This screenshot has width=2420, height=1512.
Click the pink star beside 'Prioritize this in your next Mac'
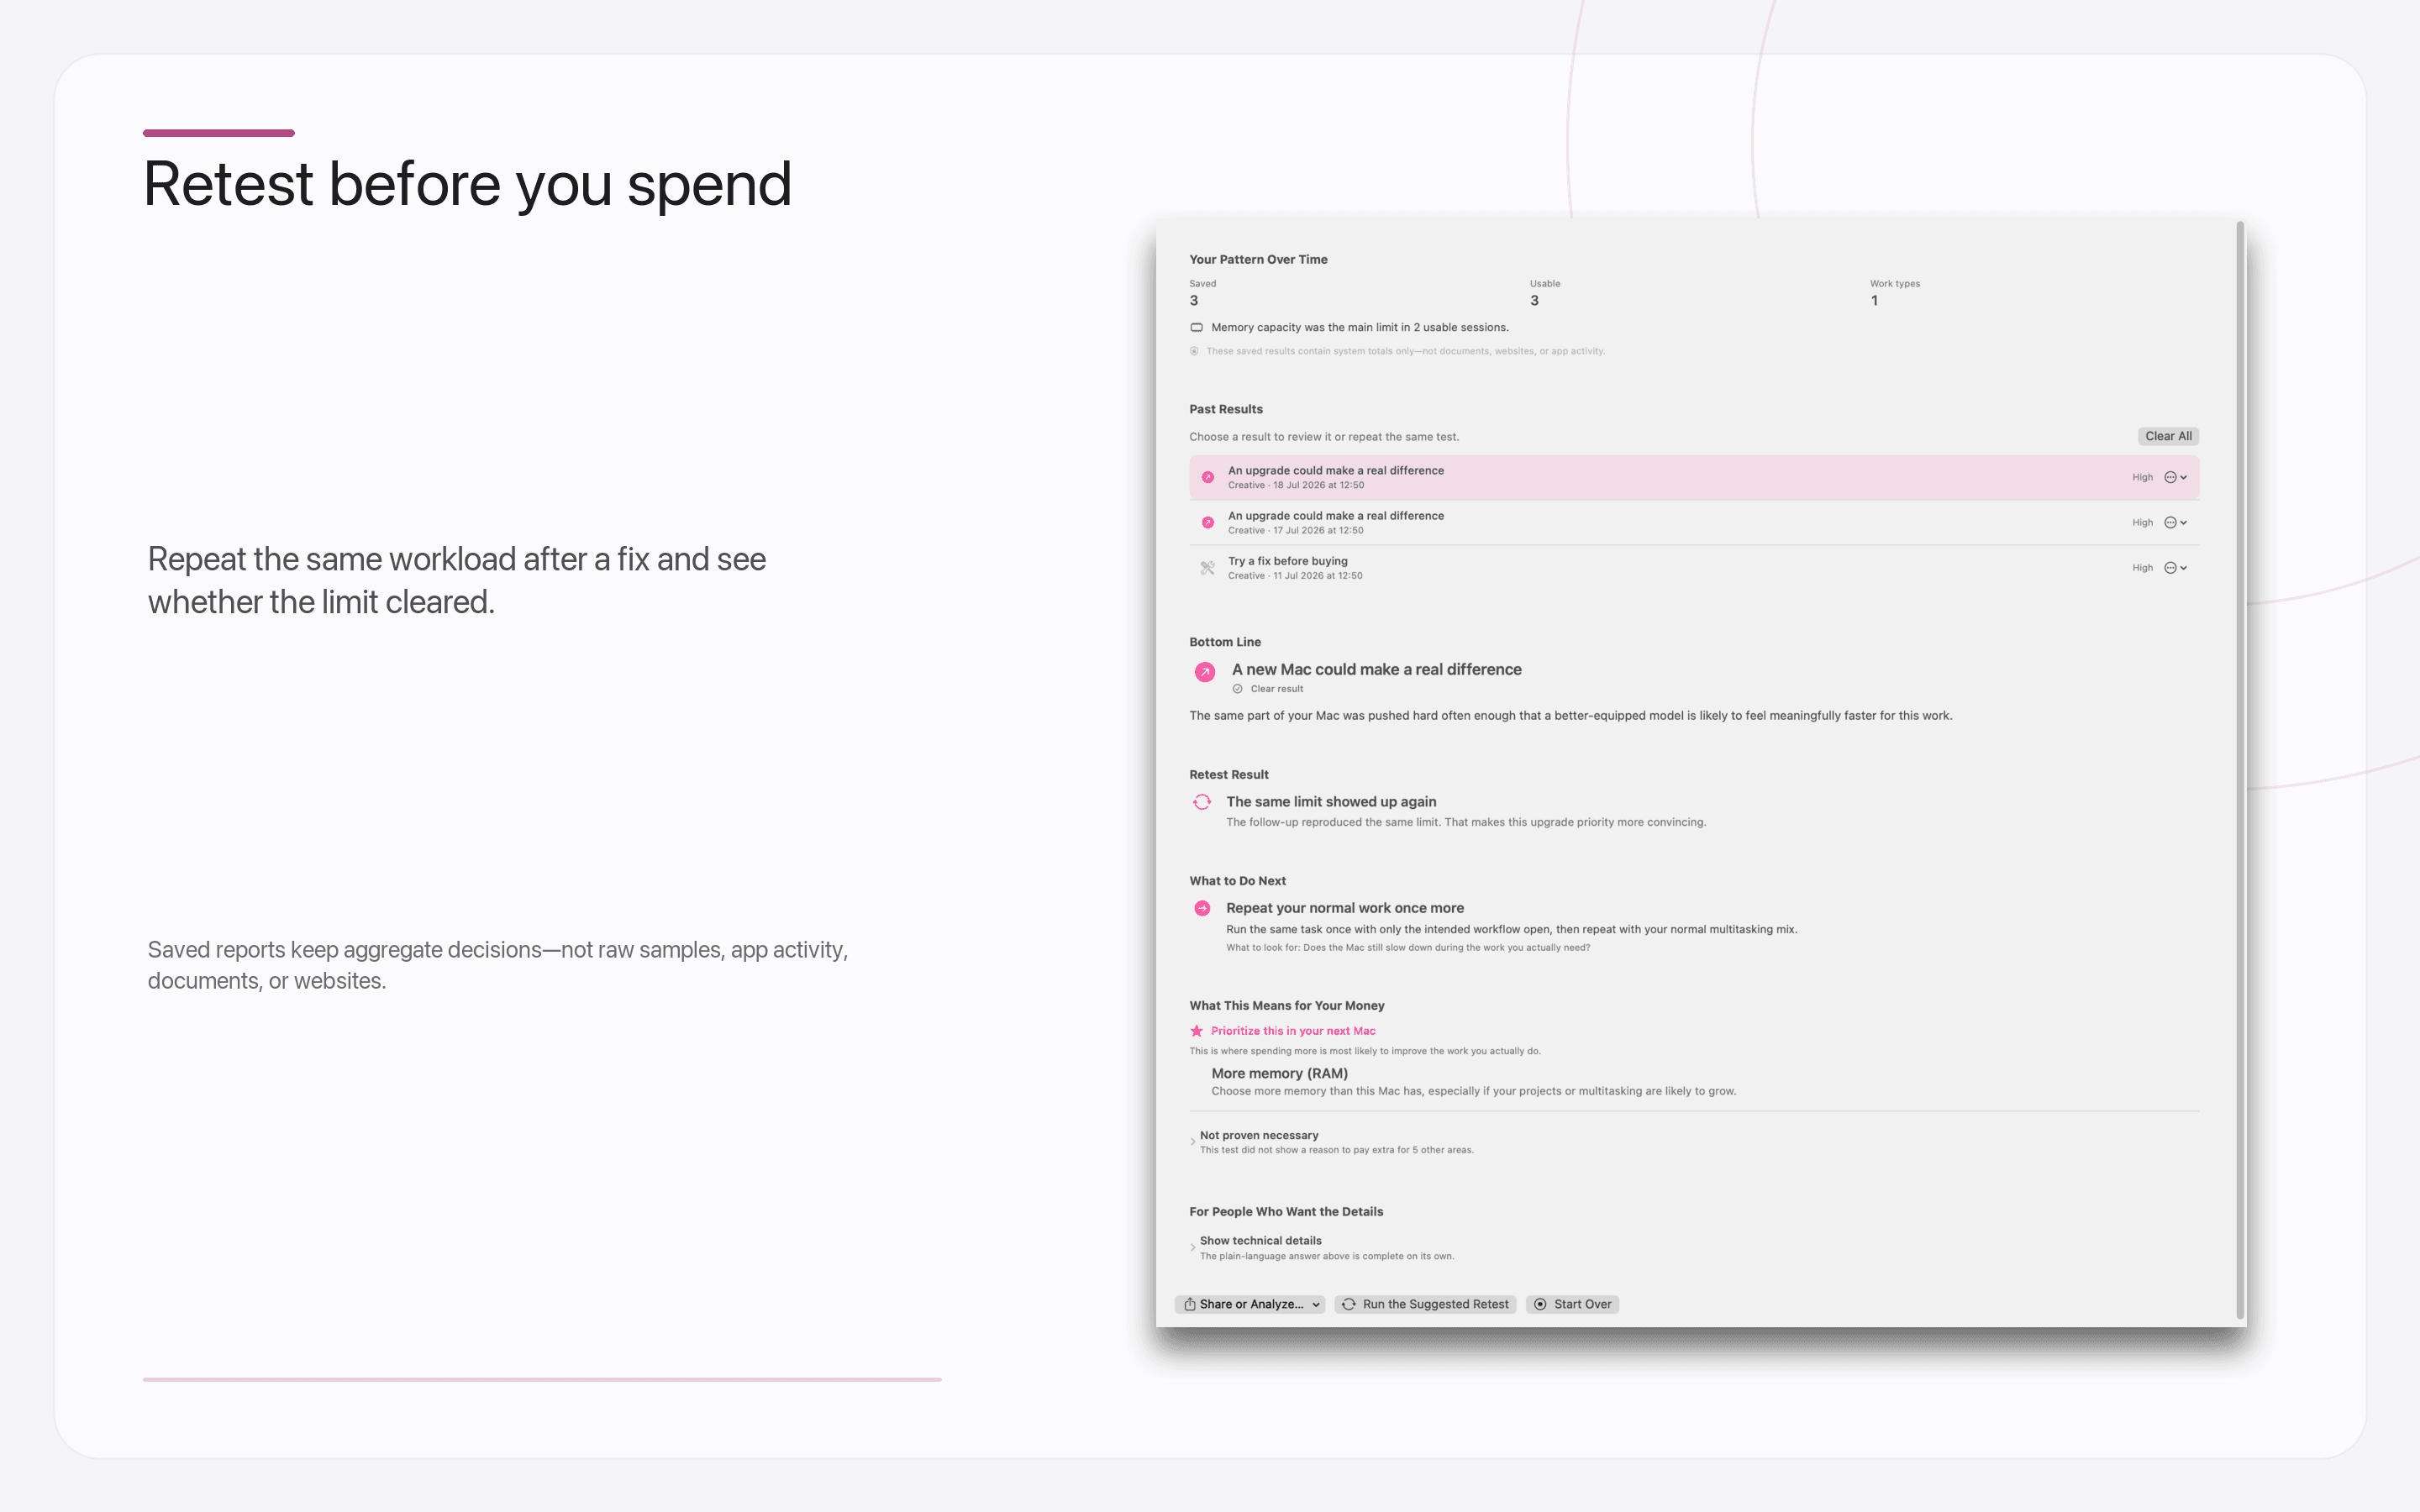click(x=1196, y=1030)
